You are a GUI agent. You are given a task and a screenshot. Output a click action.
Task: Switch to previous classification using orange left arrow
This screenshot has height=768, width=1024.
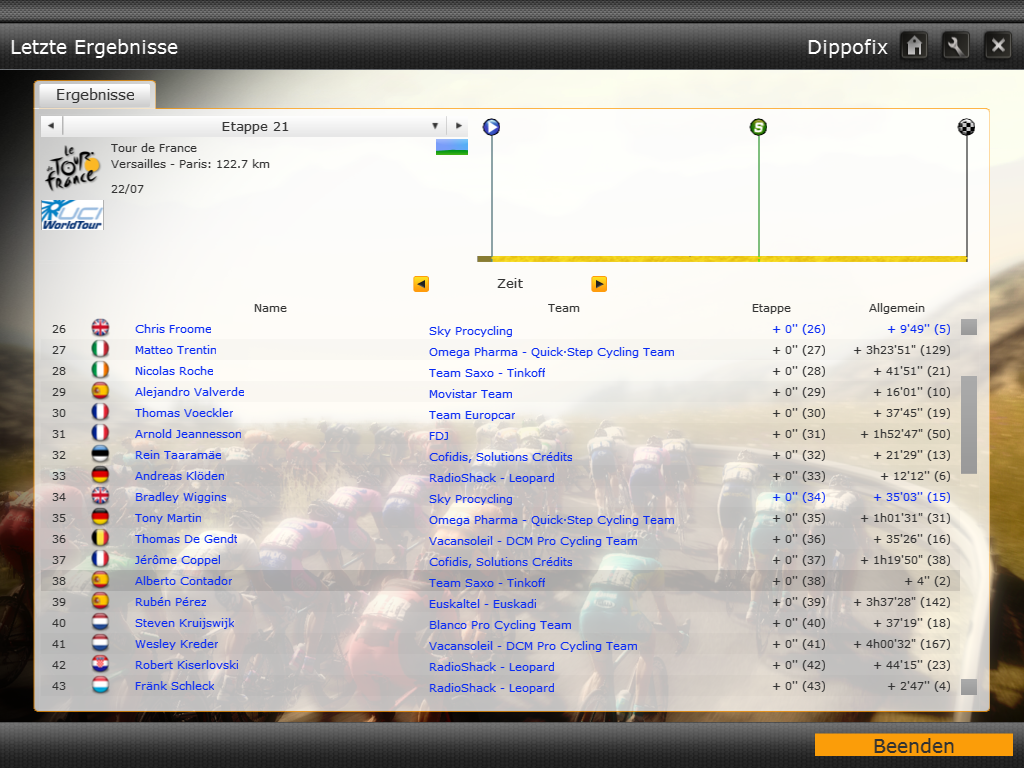tap(421, 284)
